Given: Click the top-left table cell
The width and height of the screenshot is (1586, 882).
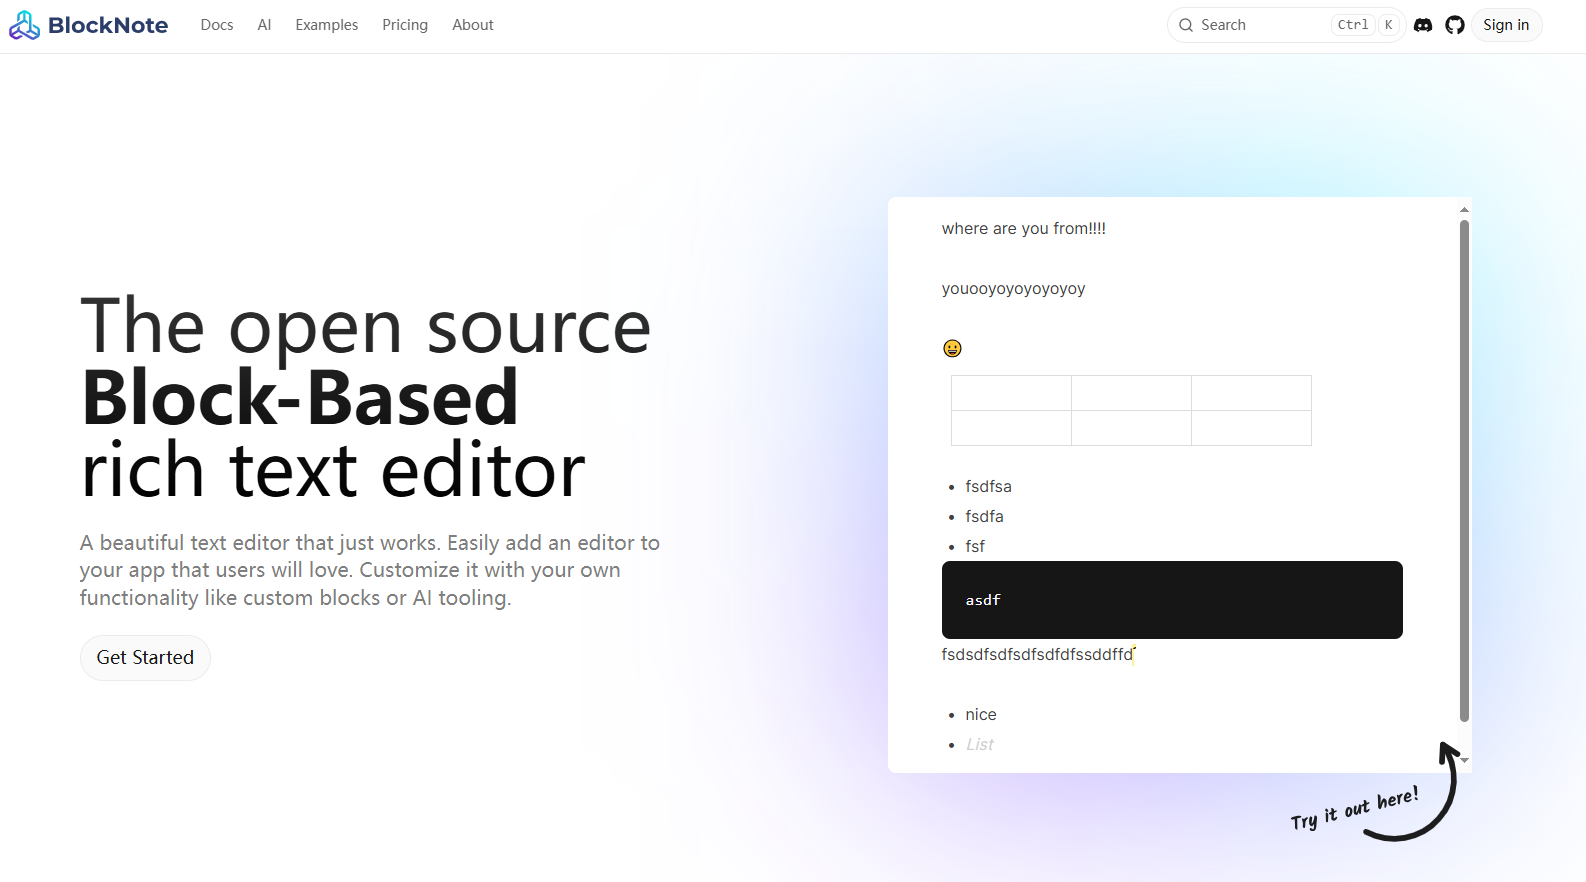Looking at the screenshot, I should 1011,393.
